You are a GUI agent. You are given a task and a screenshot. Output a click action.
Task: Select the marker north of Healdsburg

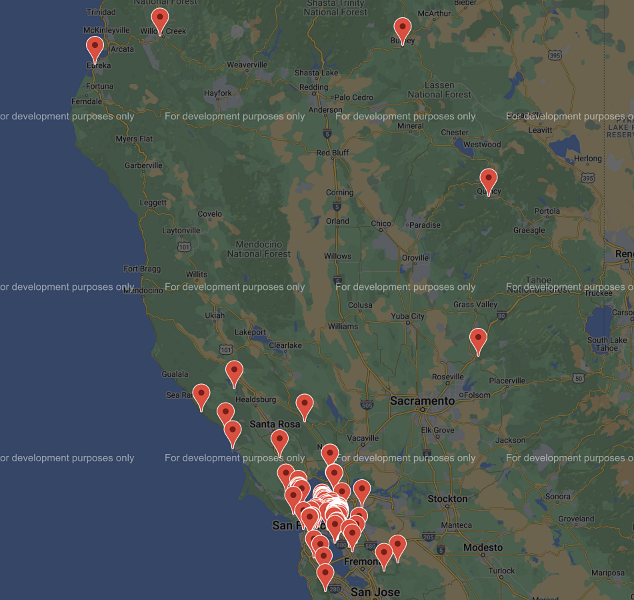(234, 374)
